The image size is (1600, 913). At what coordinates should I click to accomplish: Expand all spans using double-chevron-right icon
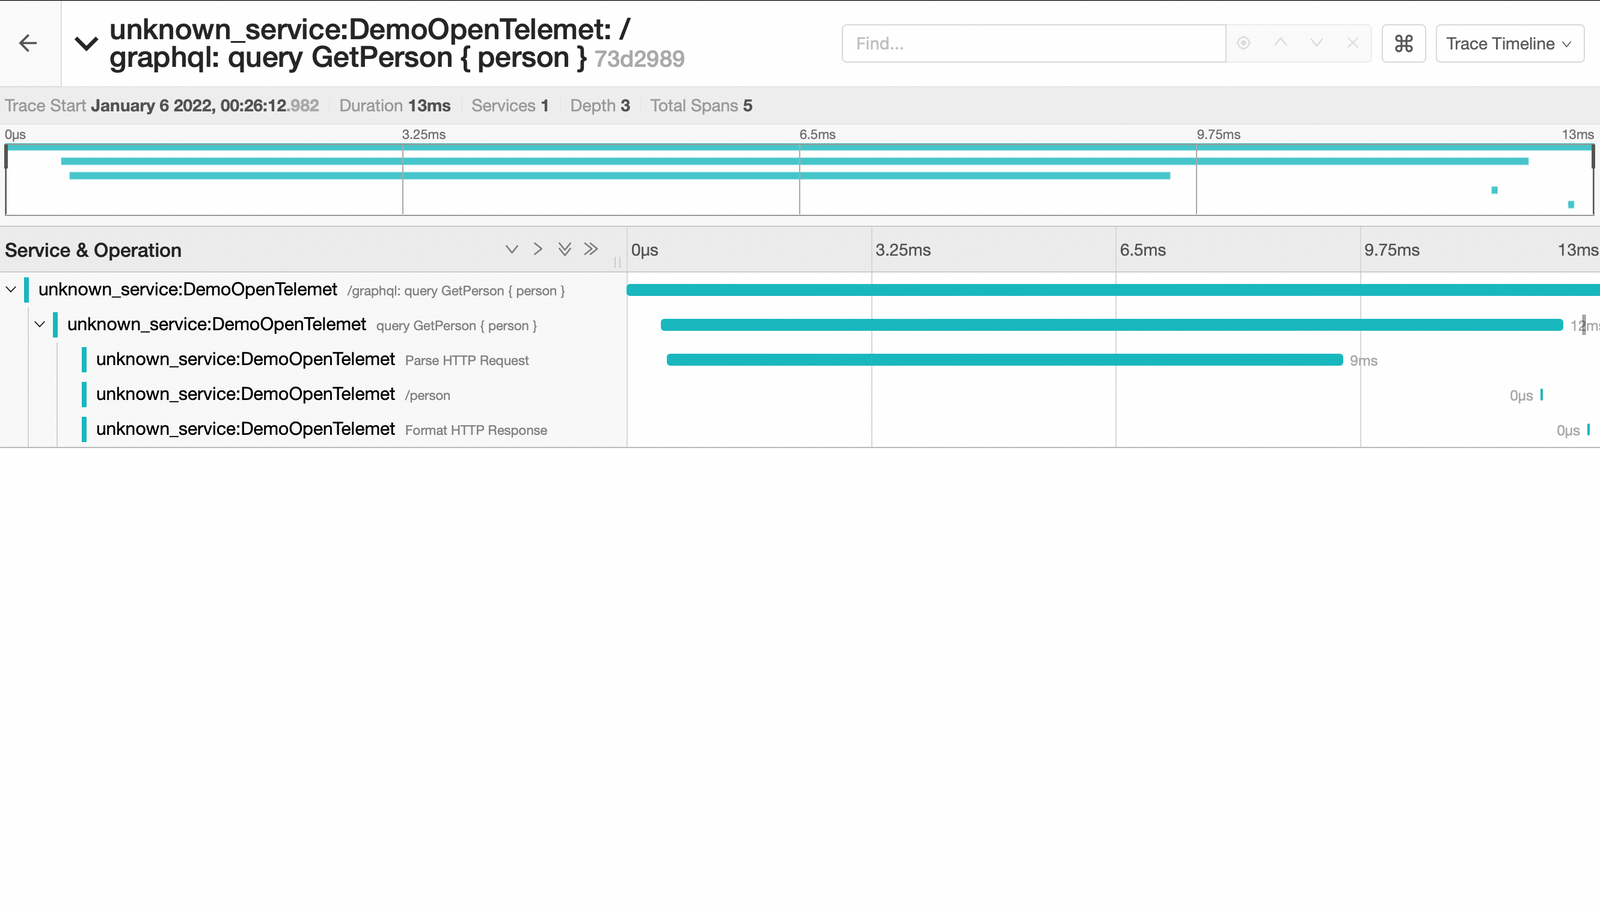(591, 248)
